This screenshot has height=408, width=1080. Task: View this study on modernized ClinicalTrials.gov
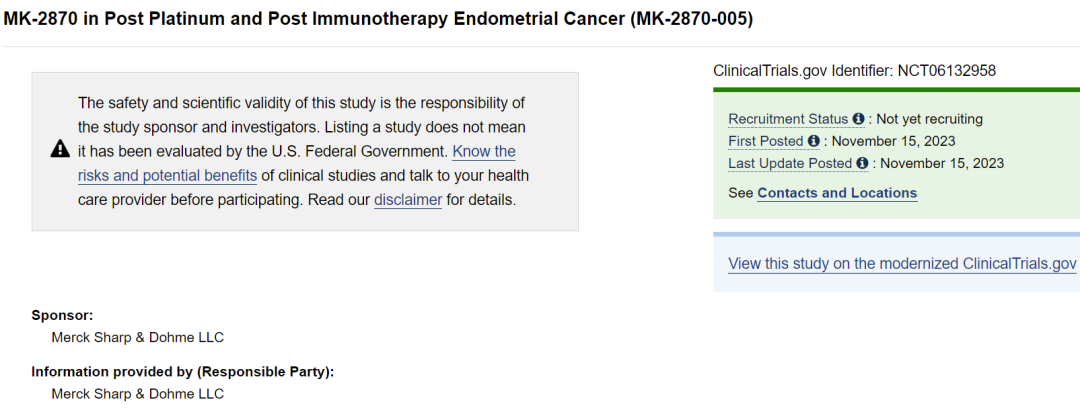click(x=902, y=263)
